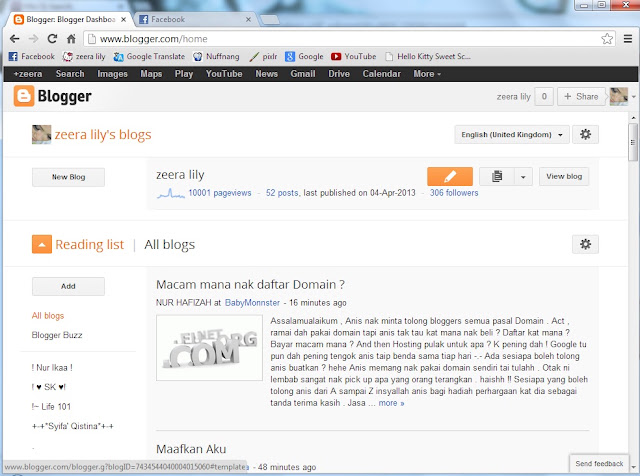Open the More dropdown in Google bar
The width and height of the screenshot is (640, 476).
coord(427,74)
